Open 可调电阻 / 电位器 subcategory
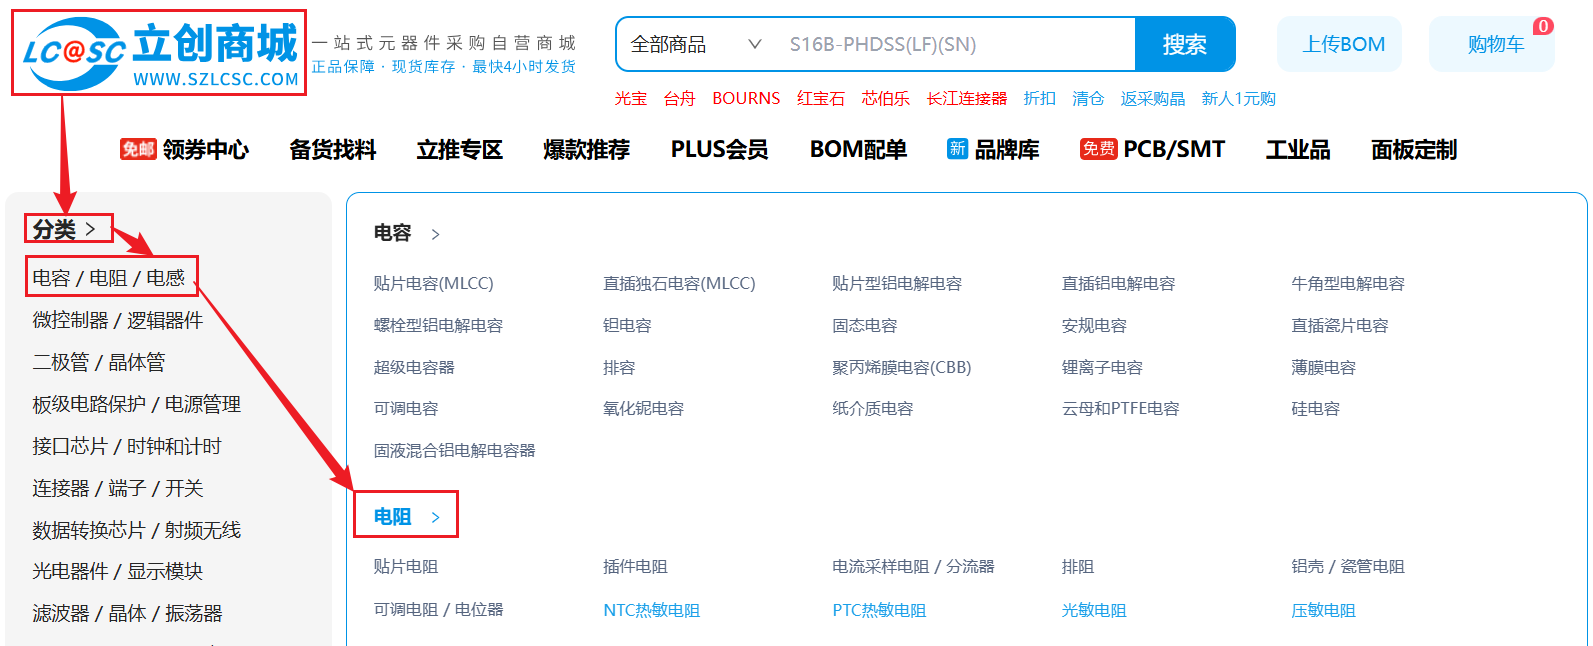 tap(438, 609)
